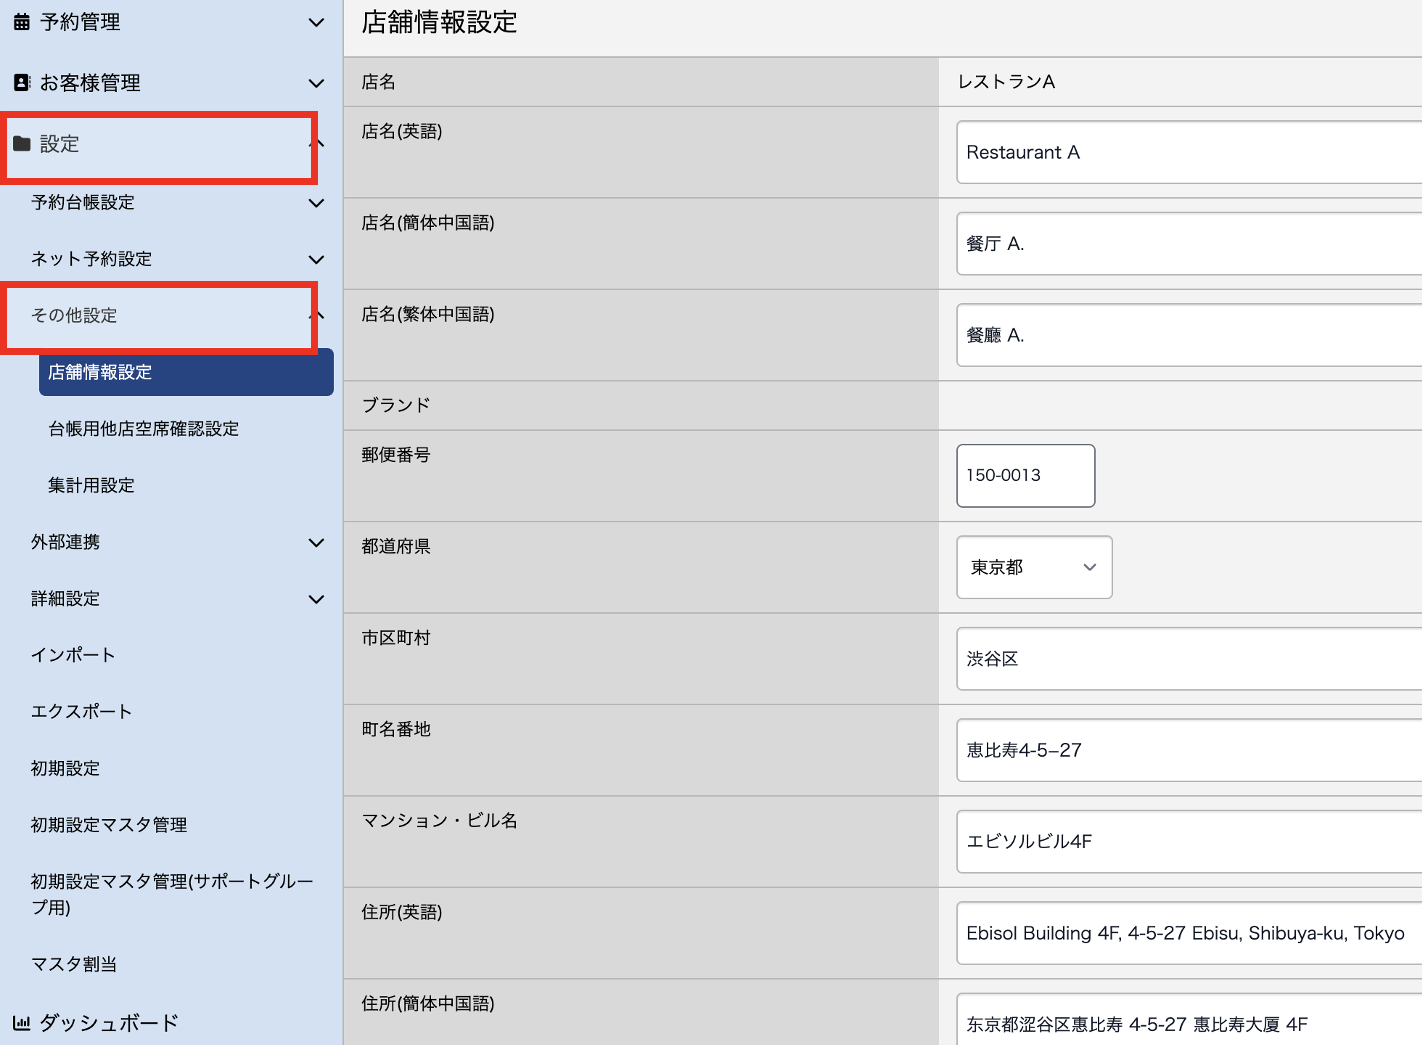
Task: Select 店舗情報設定 menu item
Action: (x=186, y=372)
